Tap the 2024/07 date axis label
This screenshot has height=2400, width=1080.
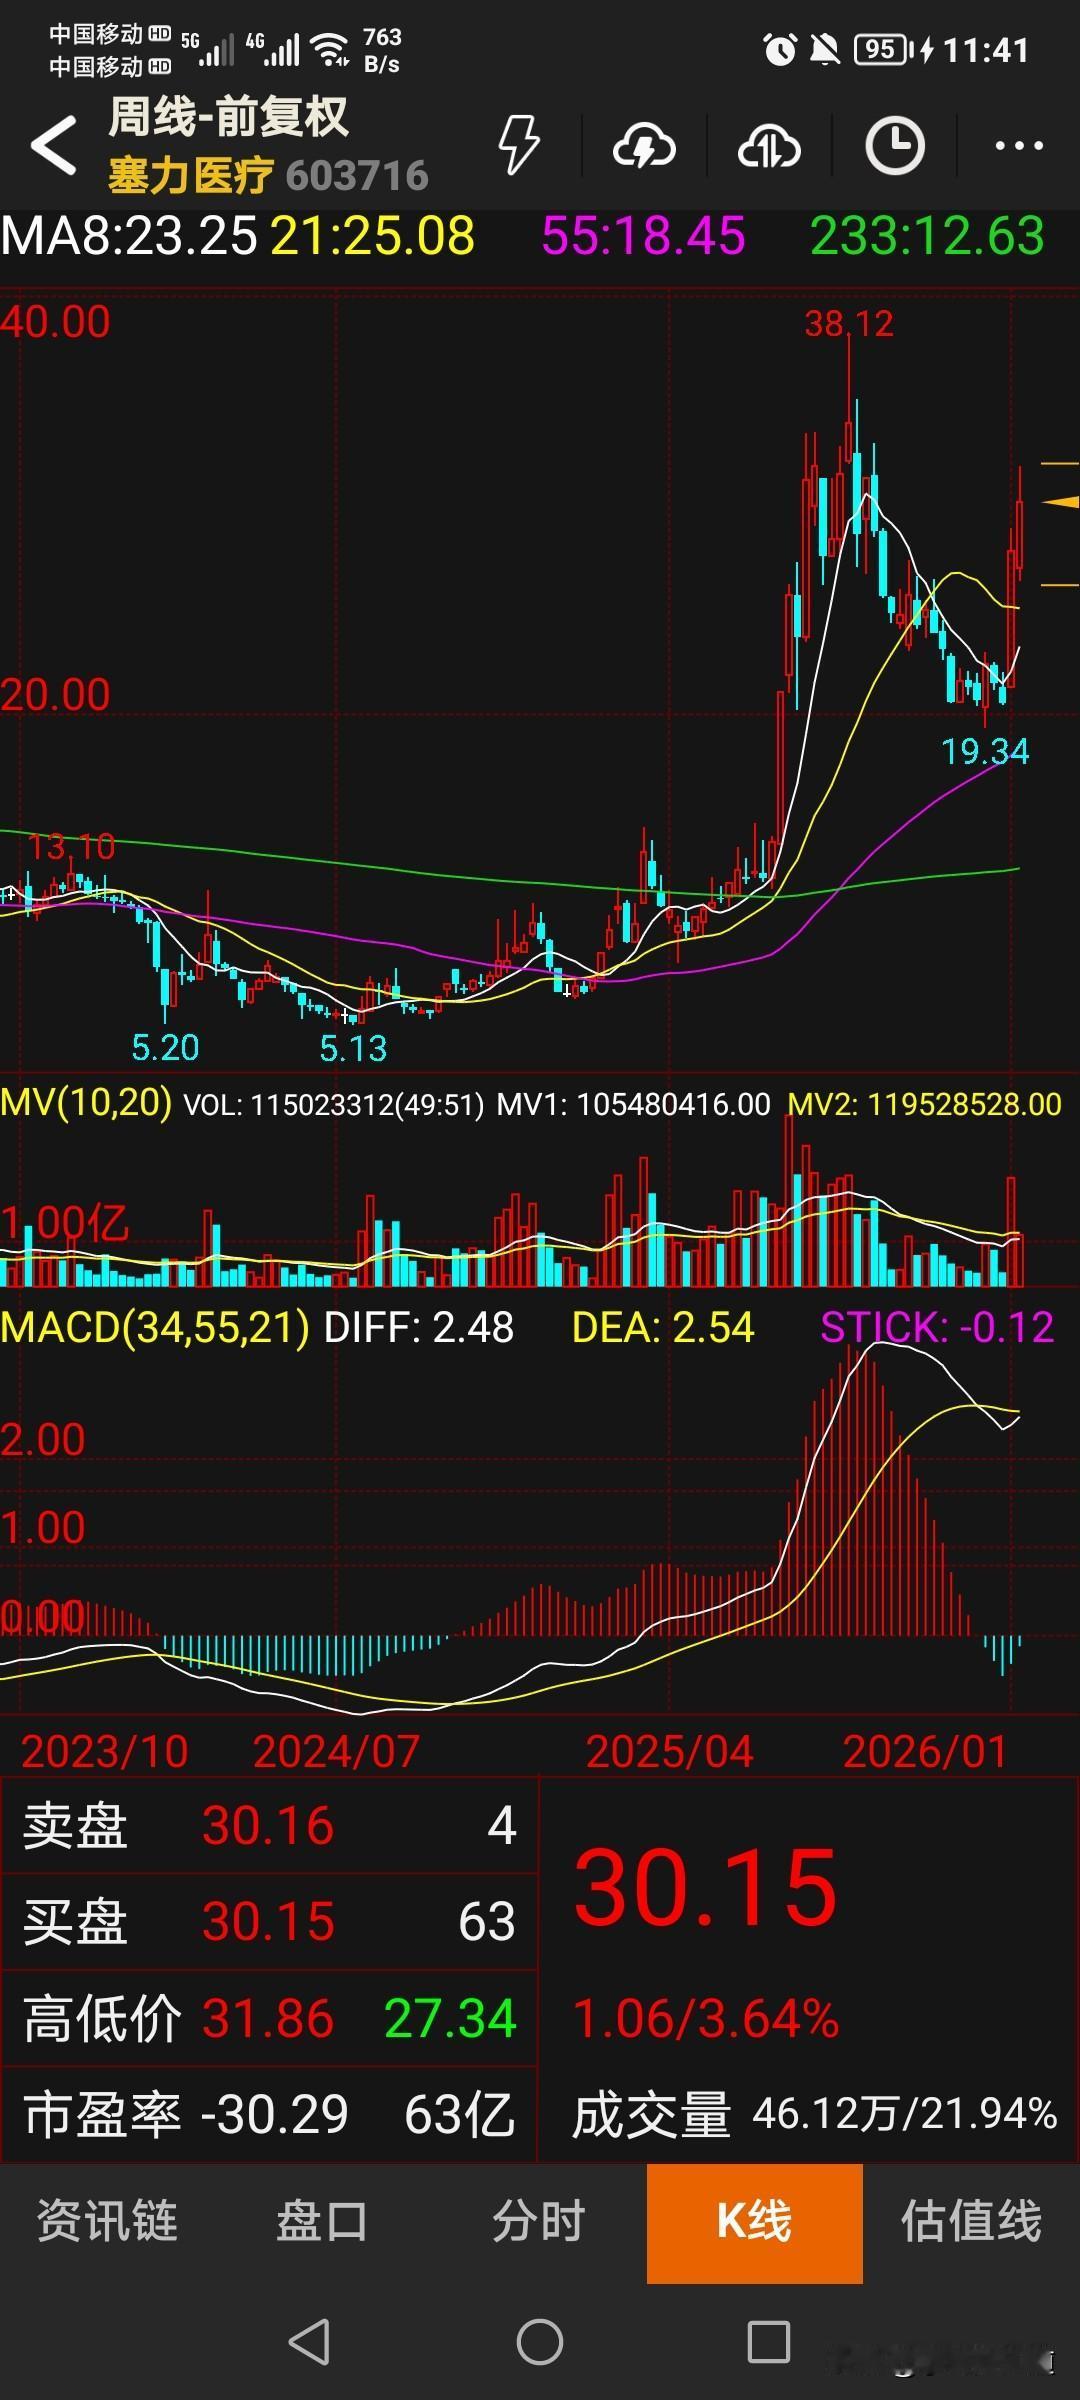[336, 1751]
